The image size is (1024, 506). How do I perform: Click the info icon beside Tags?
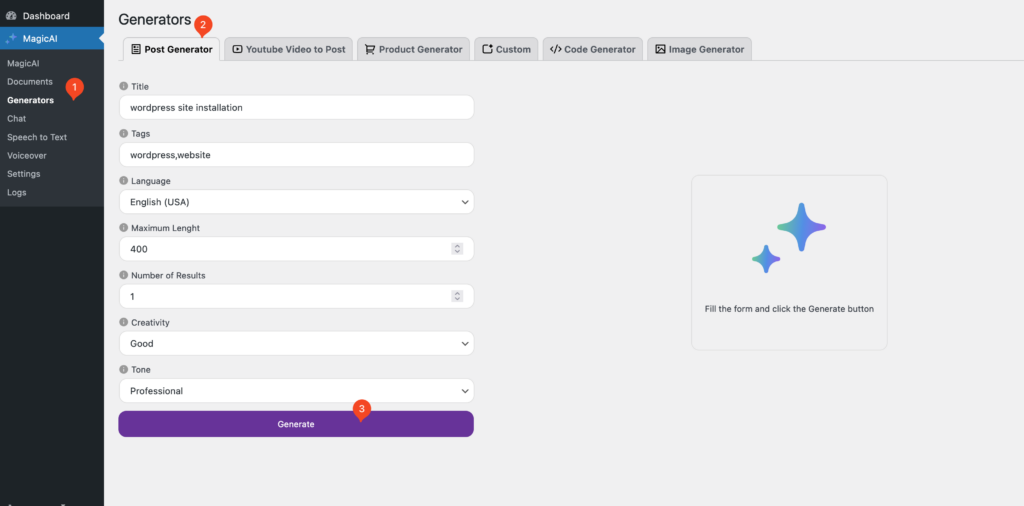coord(124,134)
